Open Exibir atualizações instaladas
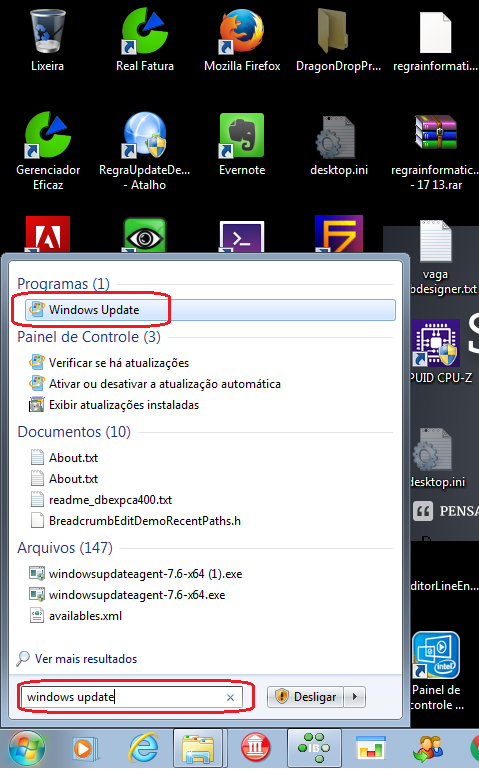This screenshot has width=479, height=774. pyautogui.click(x=114, y=405)
